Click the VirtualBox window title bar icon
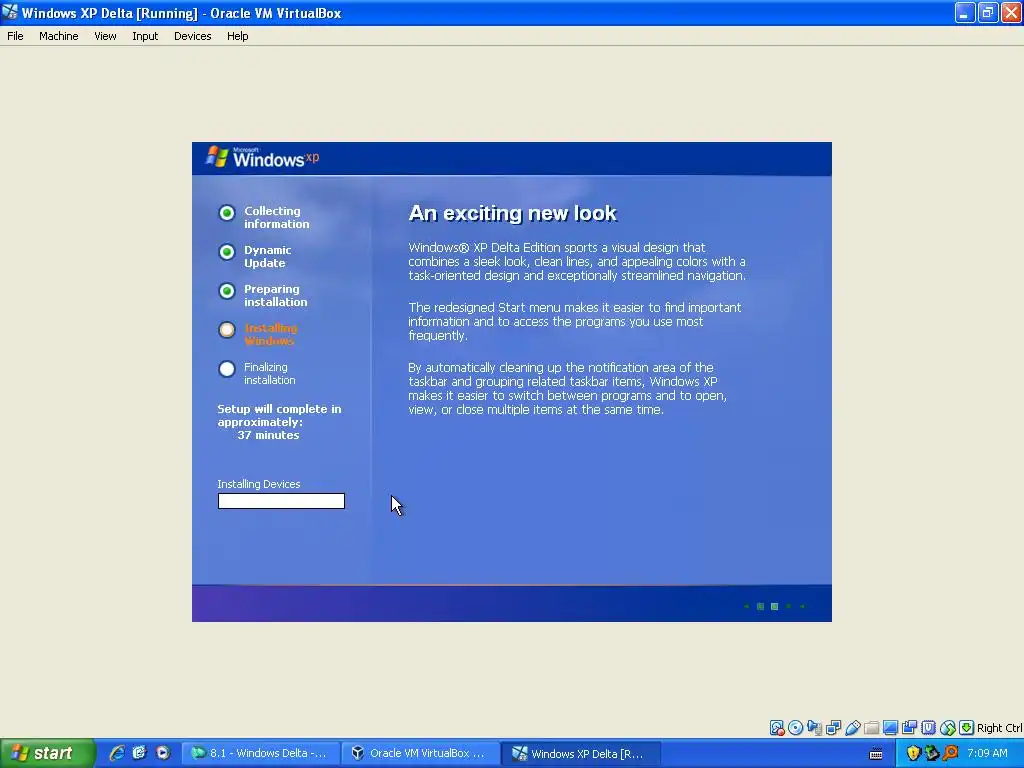 [10, 12]
